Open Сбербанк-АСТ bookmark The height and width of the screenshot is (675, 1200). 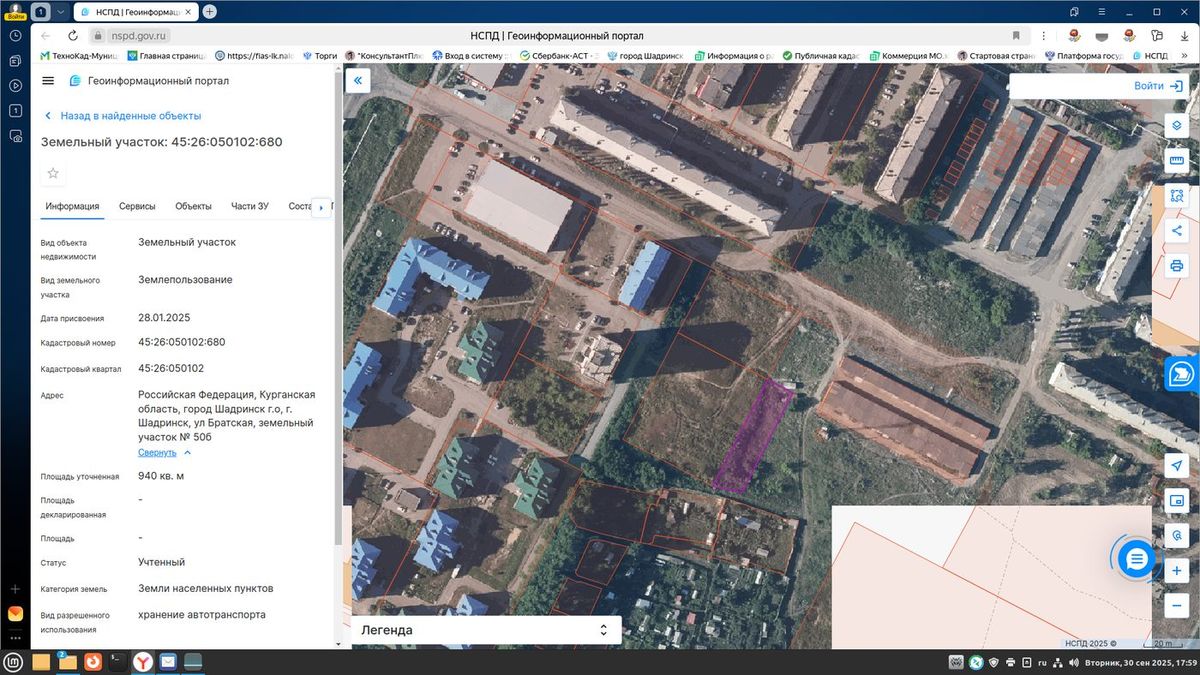pyautogui.click(x=555, y=56)
